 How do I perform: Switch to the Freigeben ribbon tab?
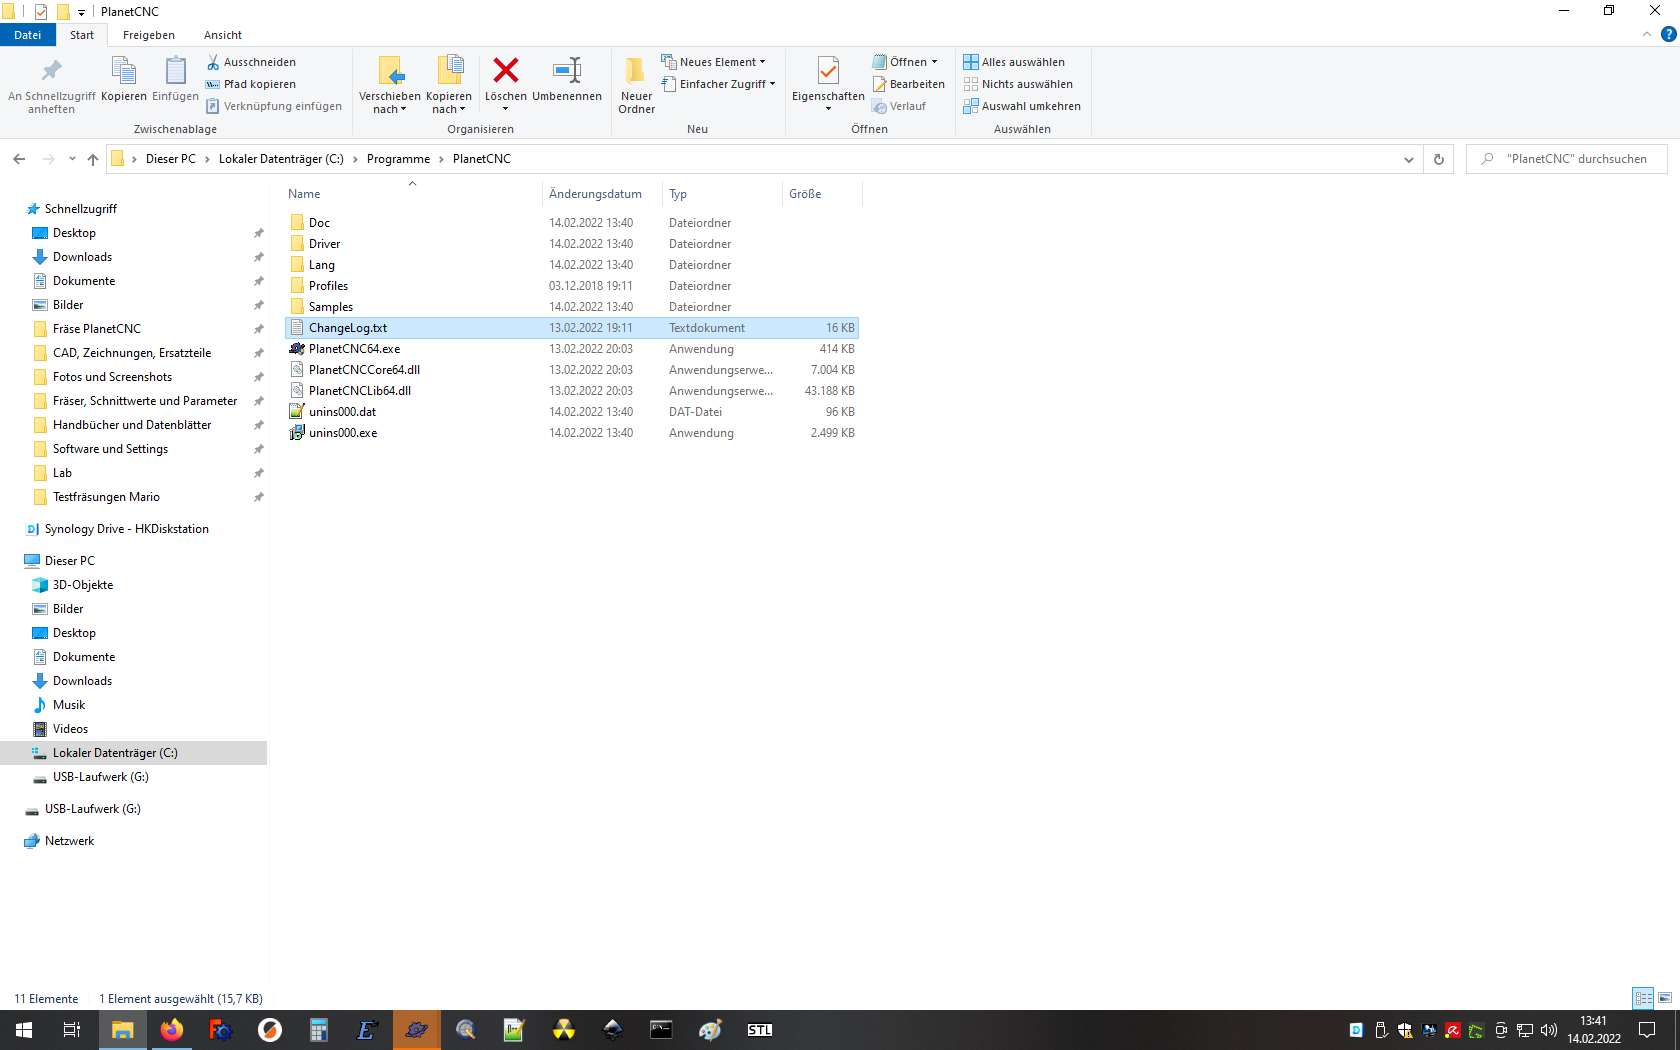click(x=149, y=35)
